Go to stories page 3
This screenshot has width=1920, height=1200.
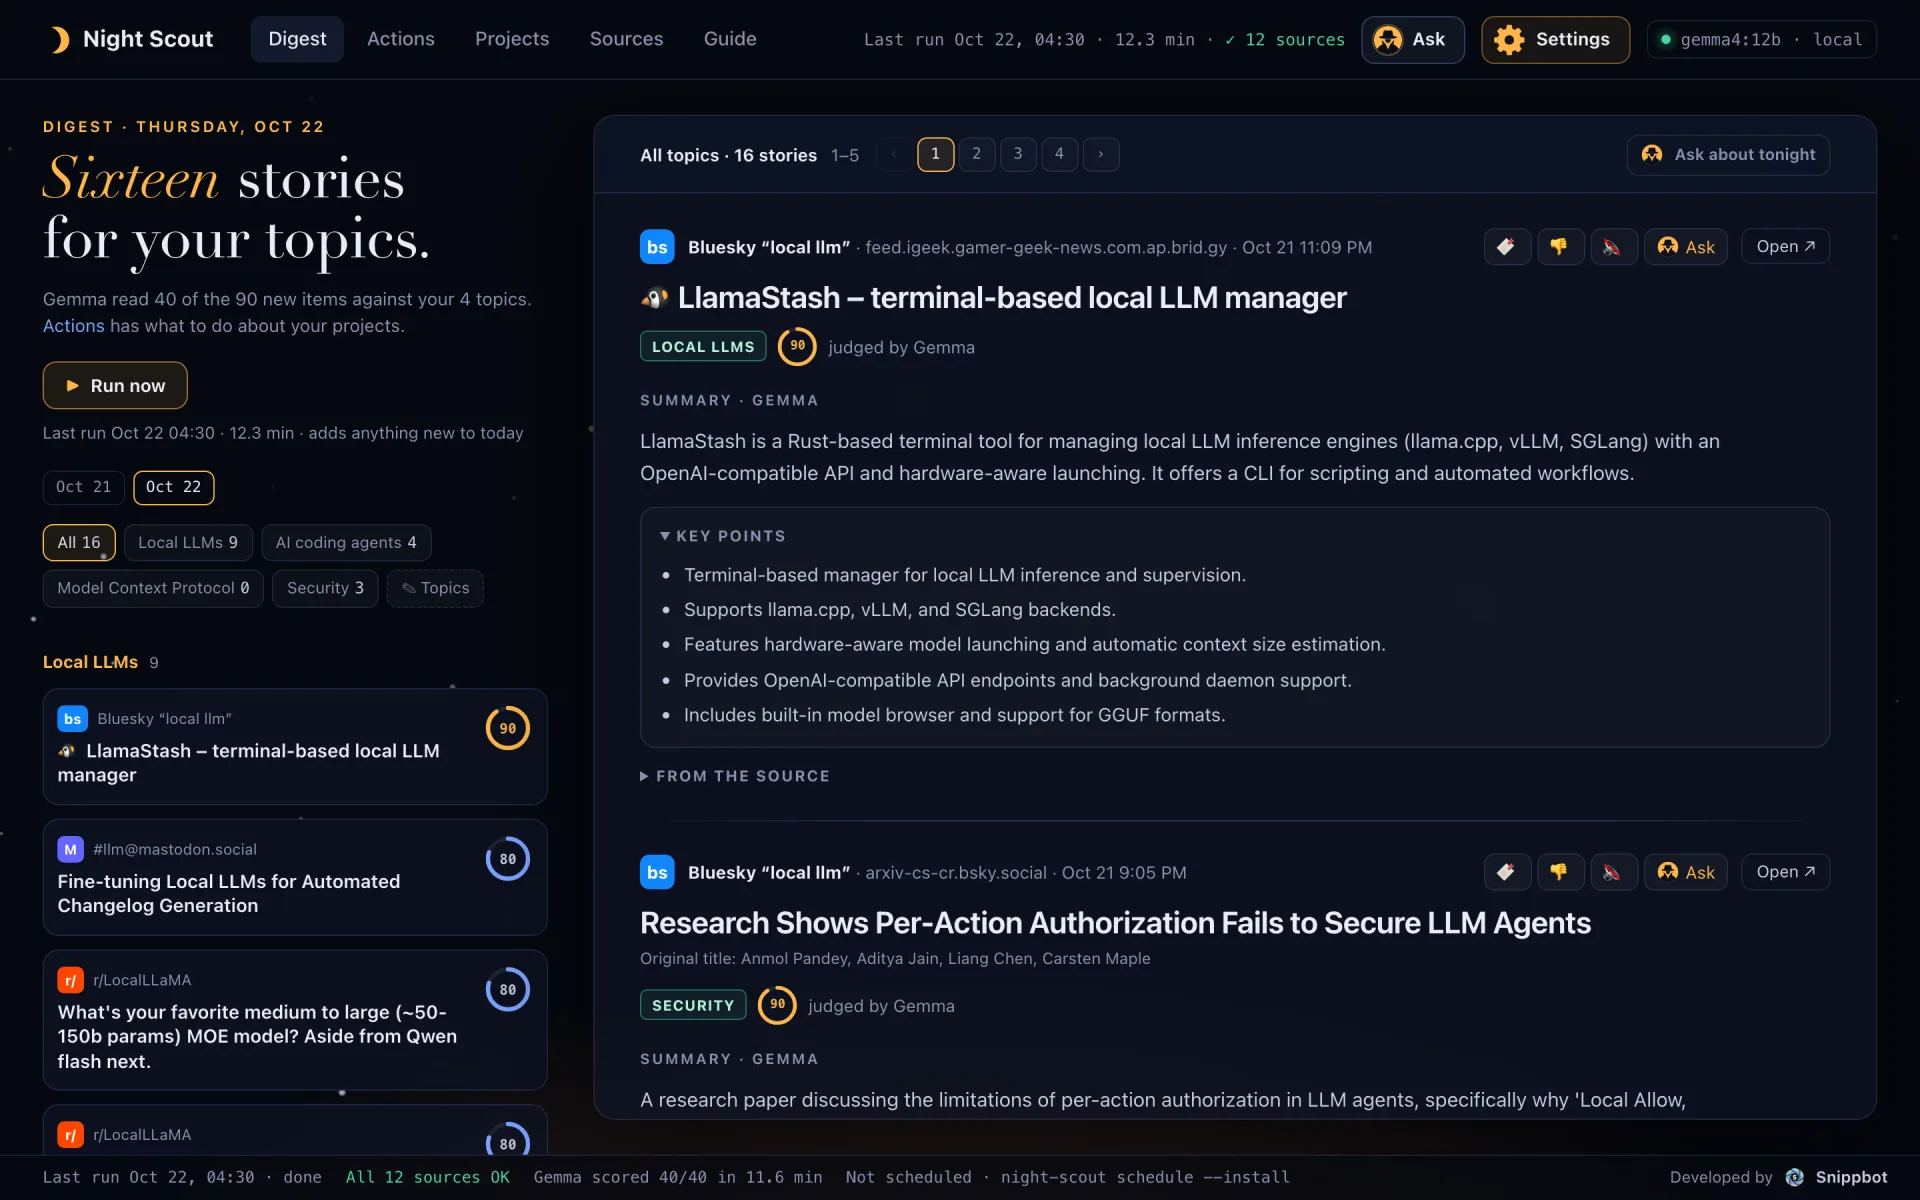click(1018, 154)
